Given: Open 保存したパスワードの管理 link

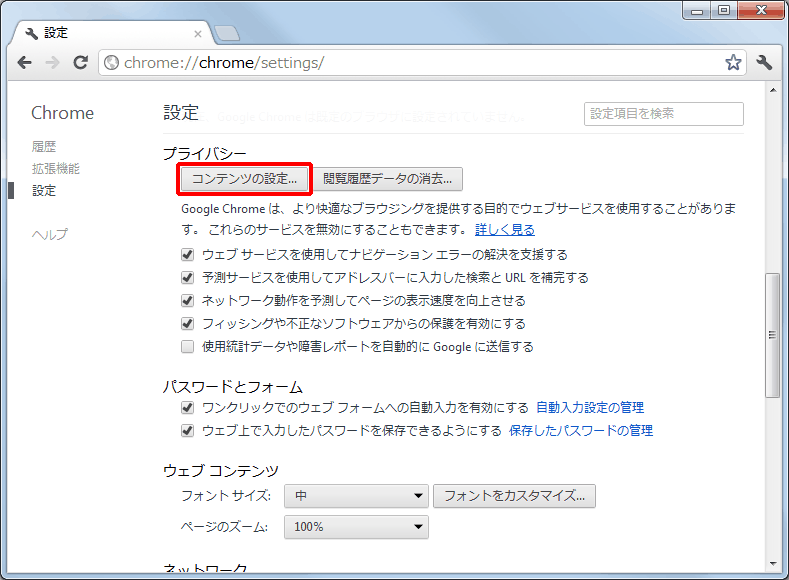Looking at the screenshot, I should 581,431.
